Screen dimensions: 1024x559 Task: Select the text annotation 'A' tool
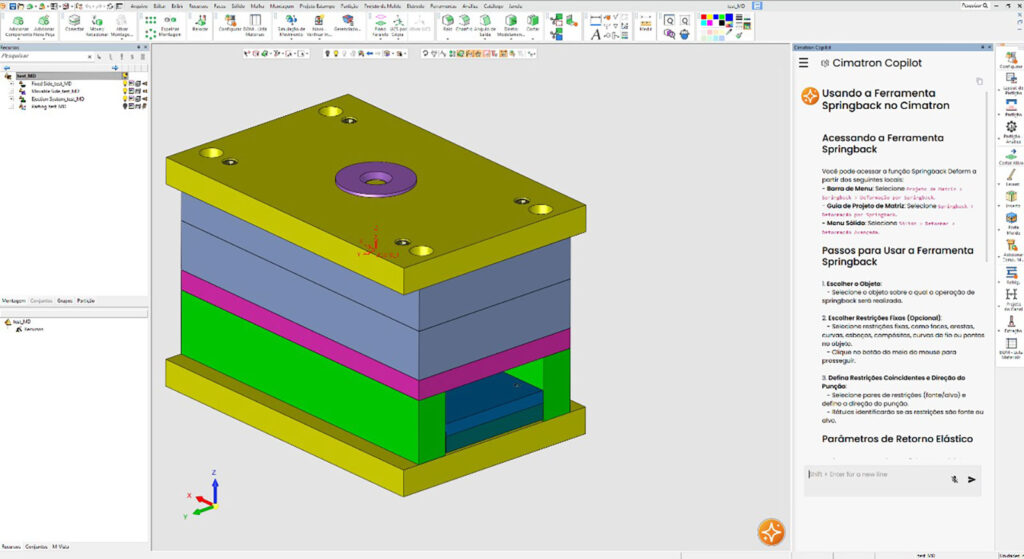[x=596, y=34]
